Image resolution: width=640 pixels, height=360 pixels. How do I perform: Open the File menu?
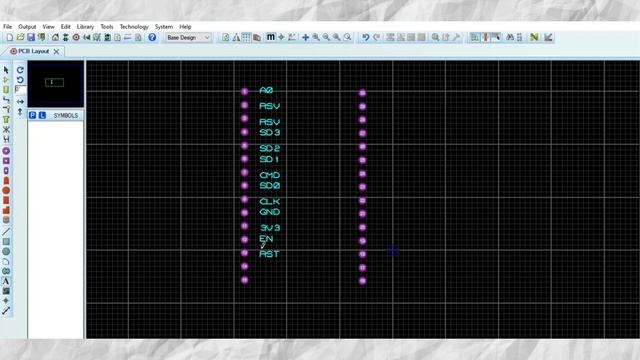pos(8,27)
